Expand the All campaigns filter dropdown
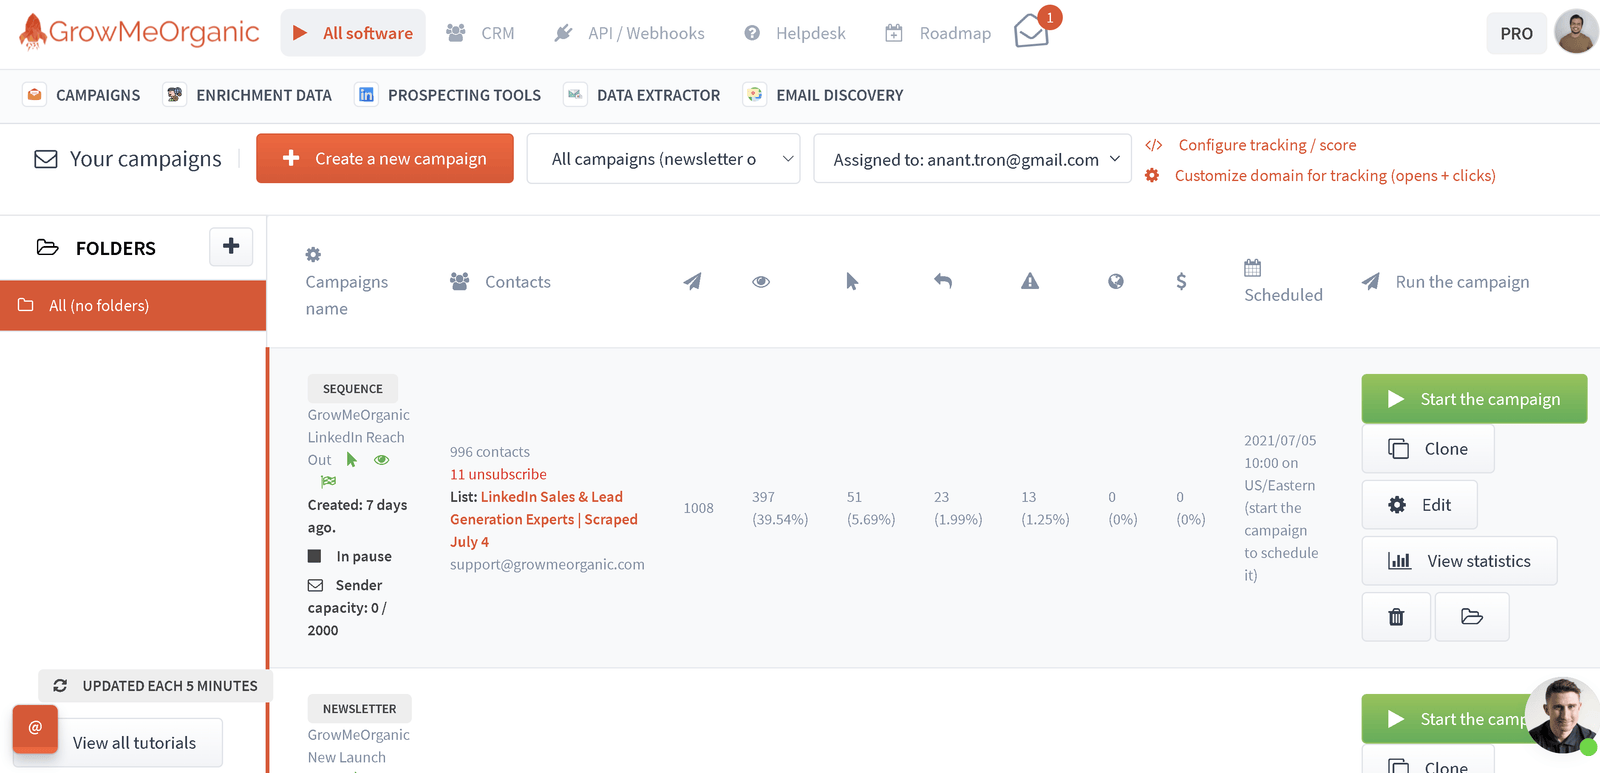 point(663,159)
